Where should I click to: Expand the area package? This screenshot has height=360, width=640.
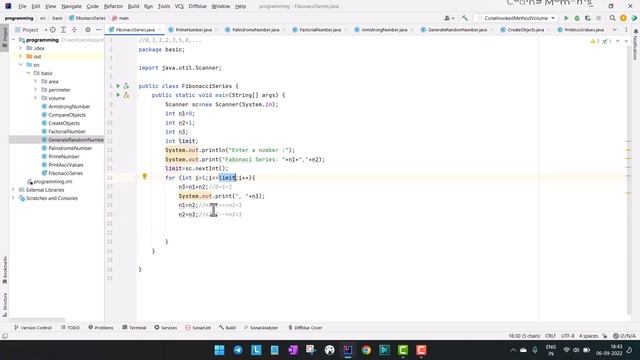tap(36, 82)
